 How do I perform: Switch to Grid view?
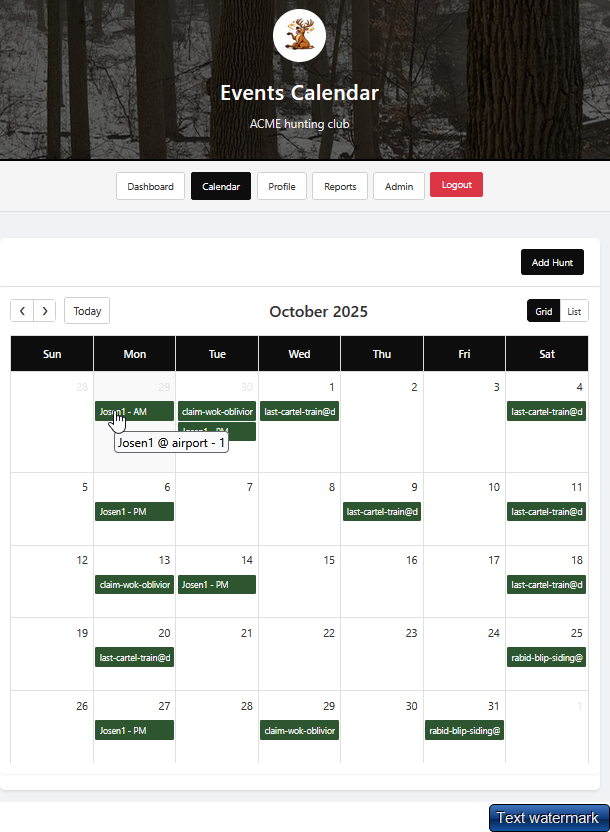pyautogui.click(x=543, y=311)
